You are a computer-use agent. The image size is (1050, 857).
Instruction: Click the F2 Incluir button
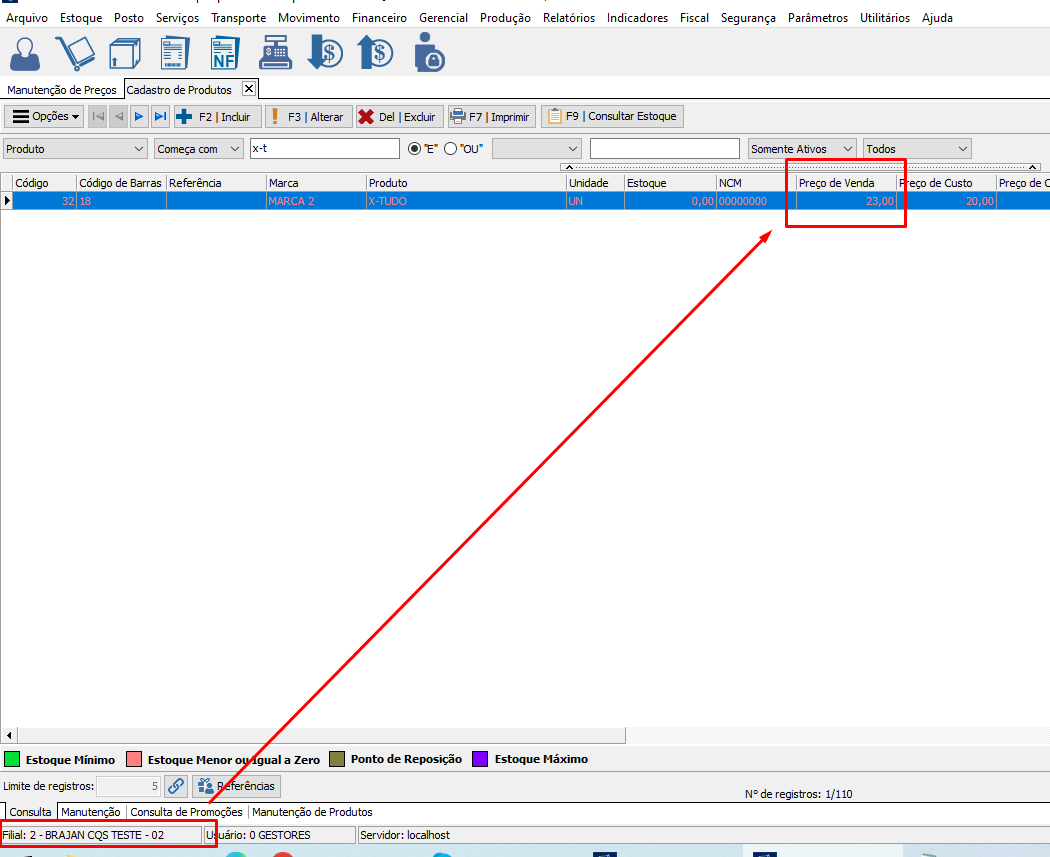(x=218, y=117)
